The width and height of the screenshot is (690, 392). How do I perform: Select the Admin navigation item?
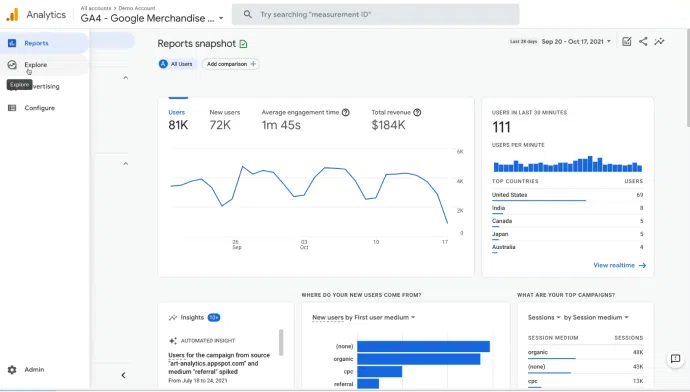point(44,370)
